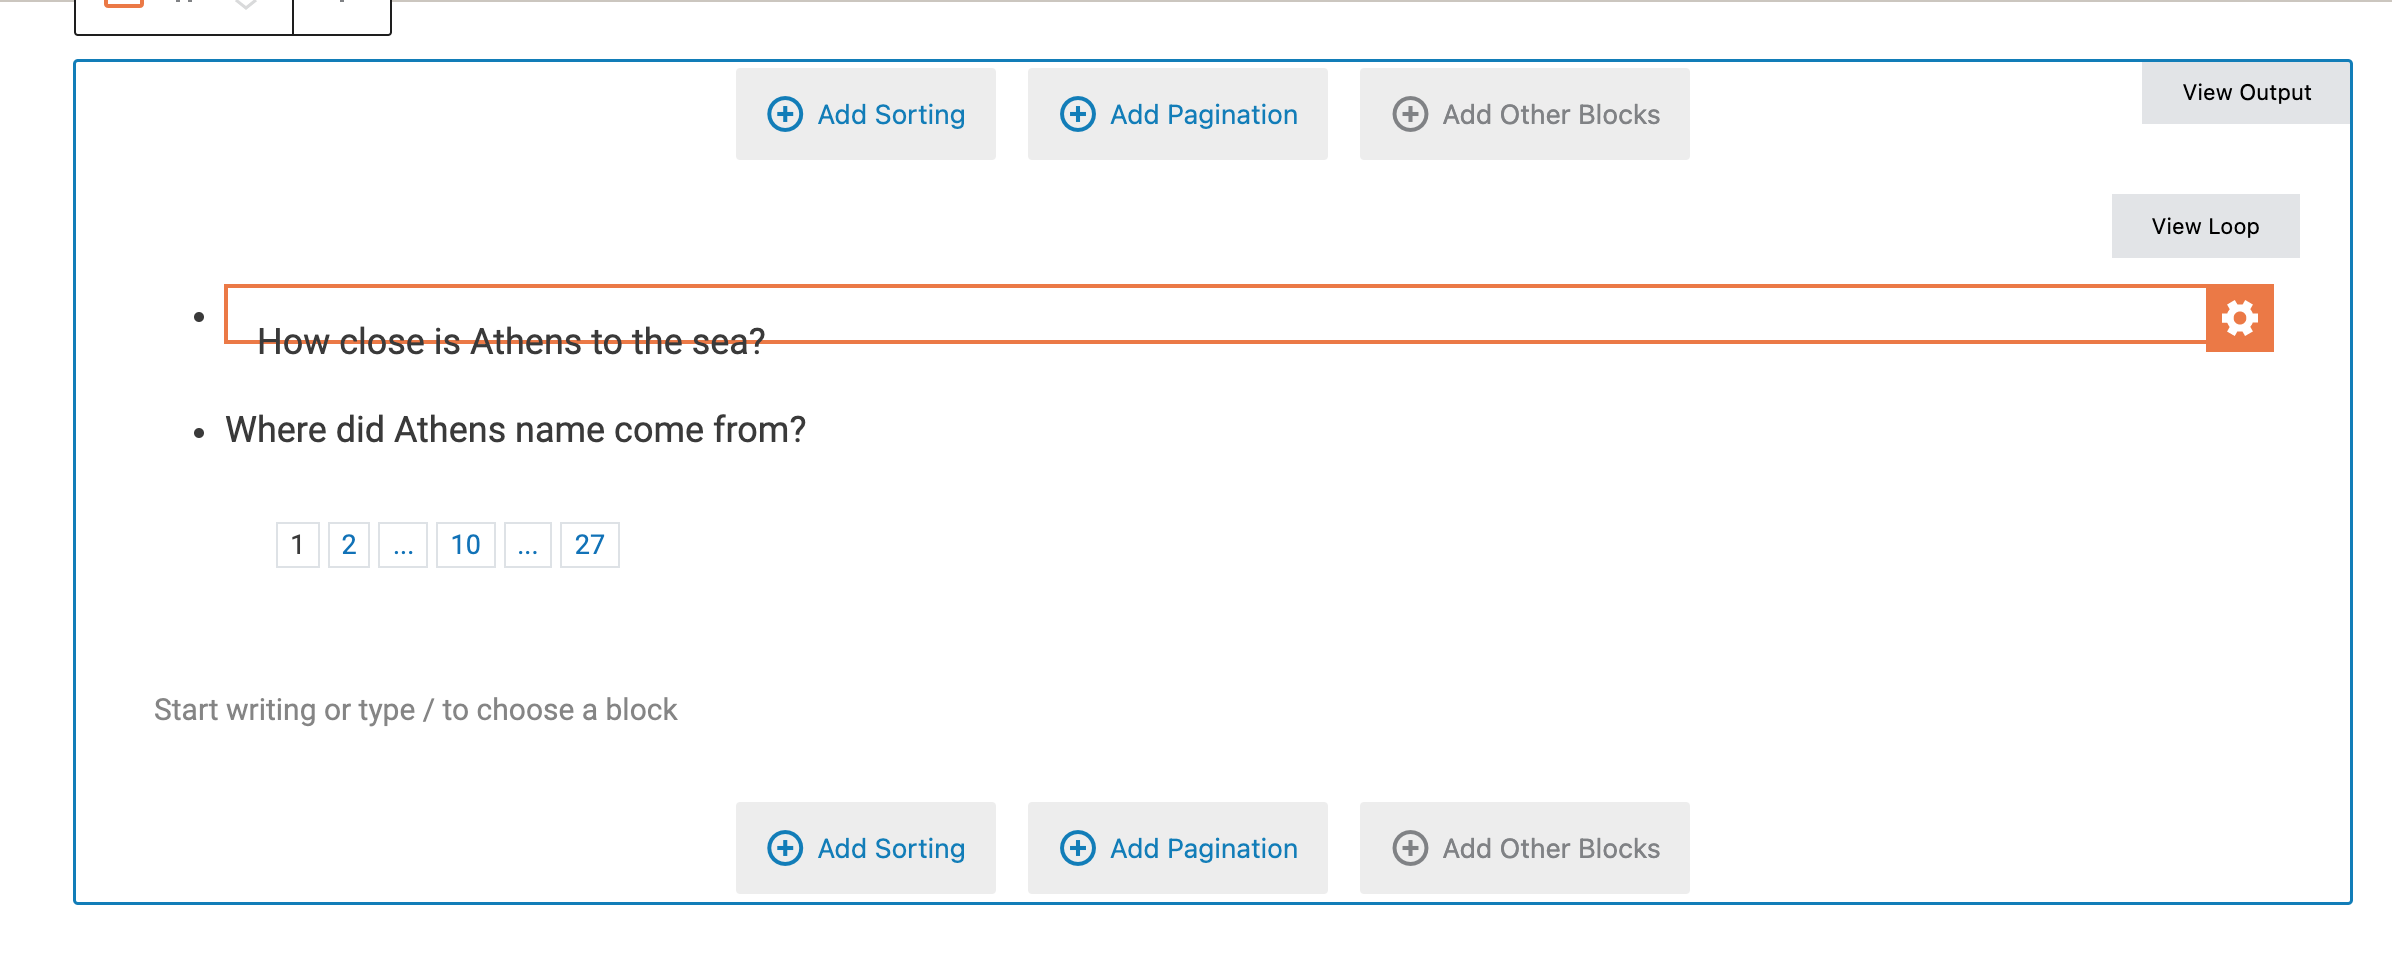Click the 'How close is Athens to the sea?' item
Viewport: 2392px width, 954px height.
click(511, 342)
